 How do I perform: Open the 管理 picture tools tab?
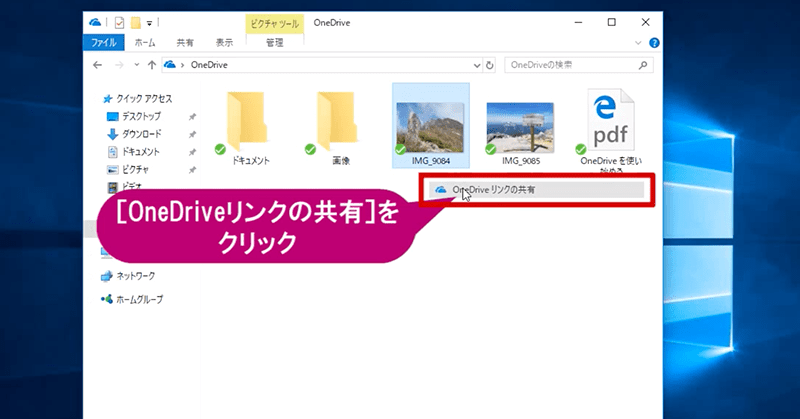pos(274,42)
